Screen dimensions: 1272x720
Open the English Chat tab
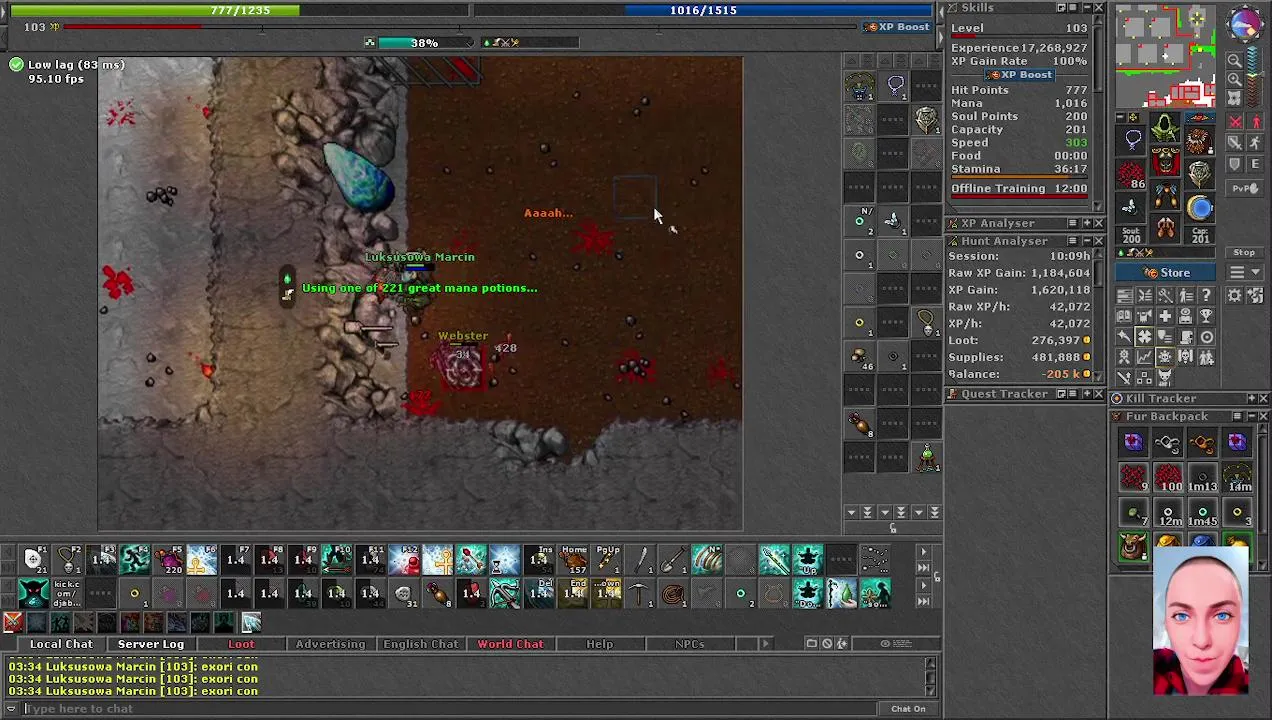pyautogui.click(x=421, y=644)
